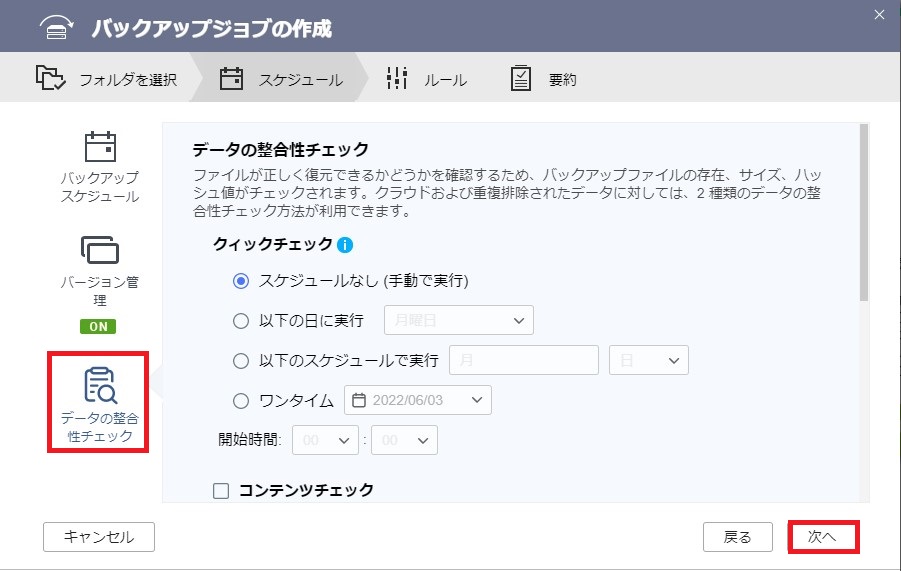Select the 以下の日に実行 radio option
Image resolution: width=901 pixels, height=571 pixels.
[x=241, y=321]
